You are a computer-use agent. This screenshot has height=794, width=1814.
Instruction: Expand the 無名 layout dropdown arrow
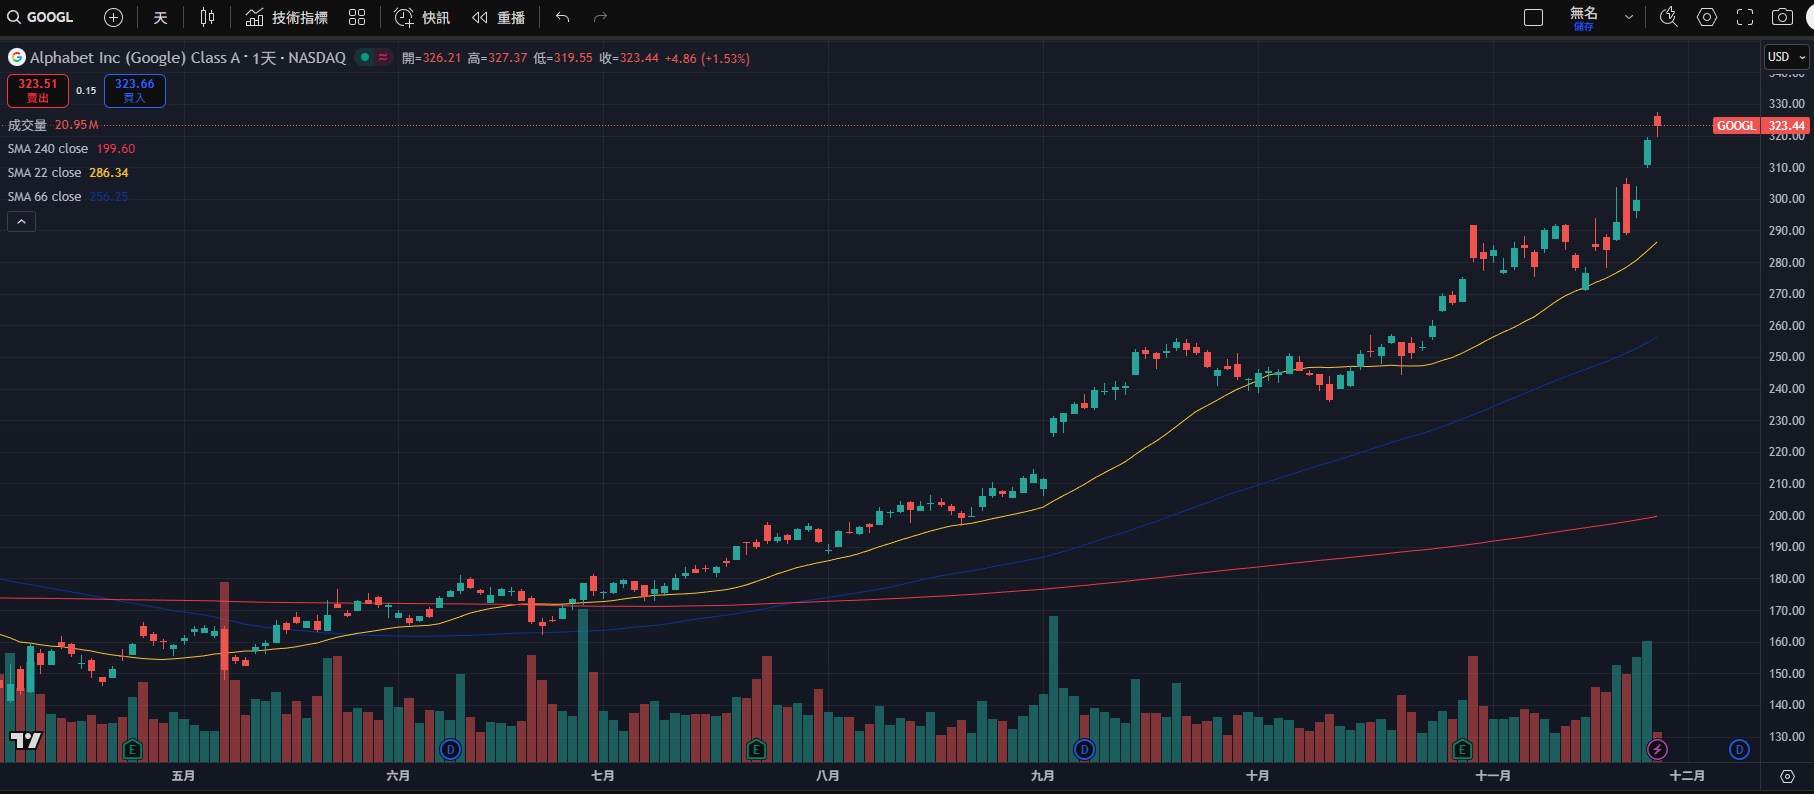(1629, 17)
